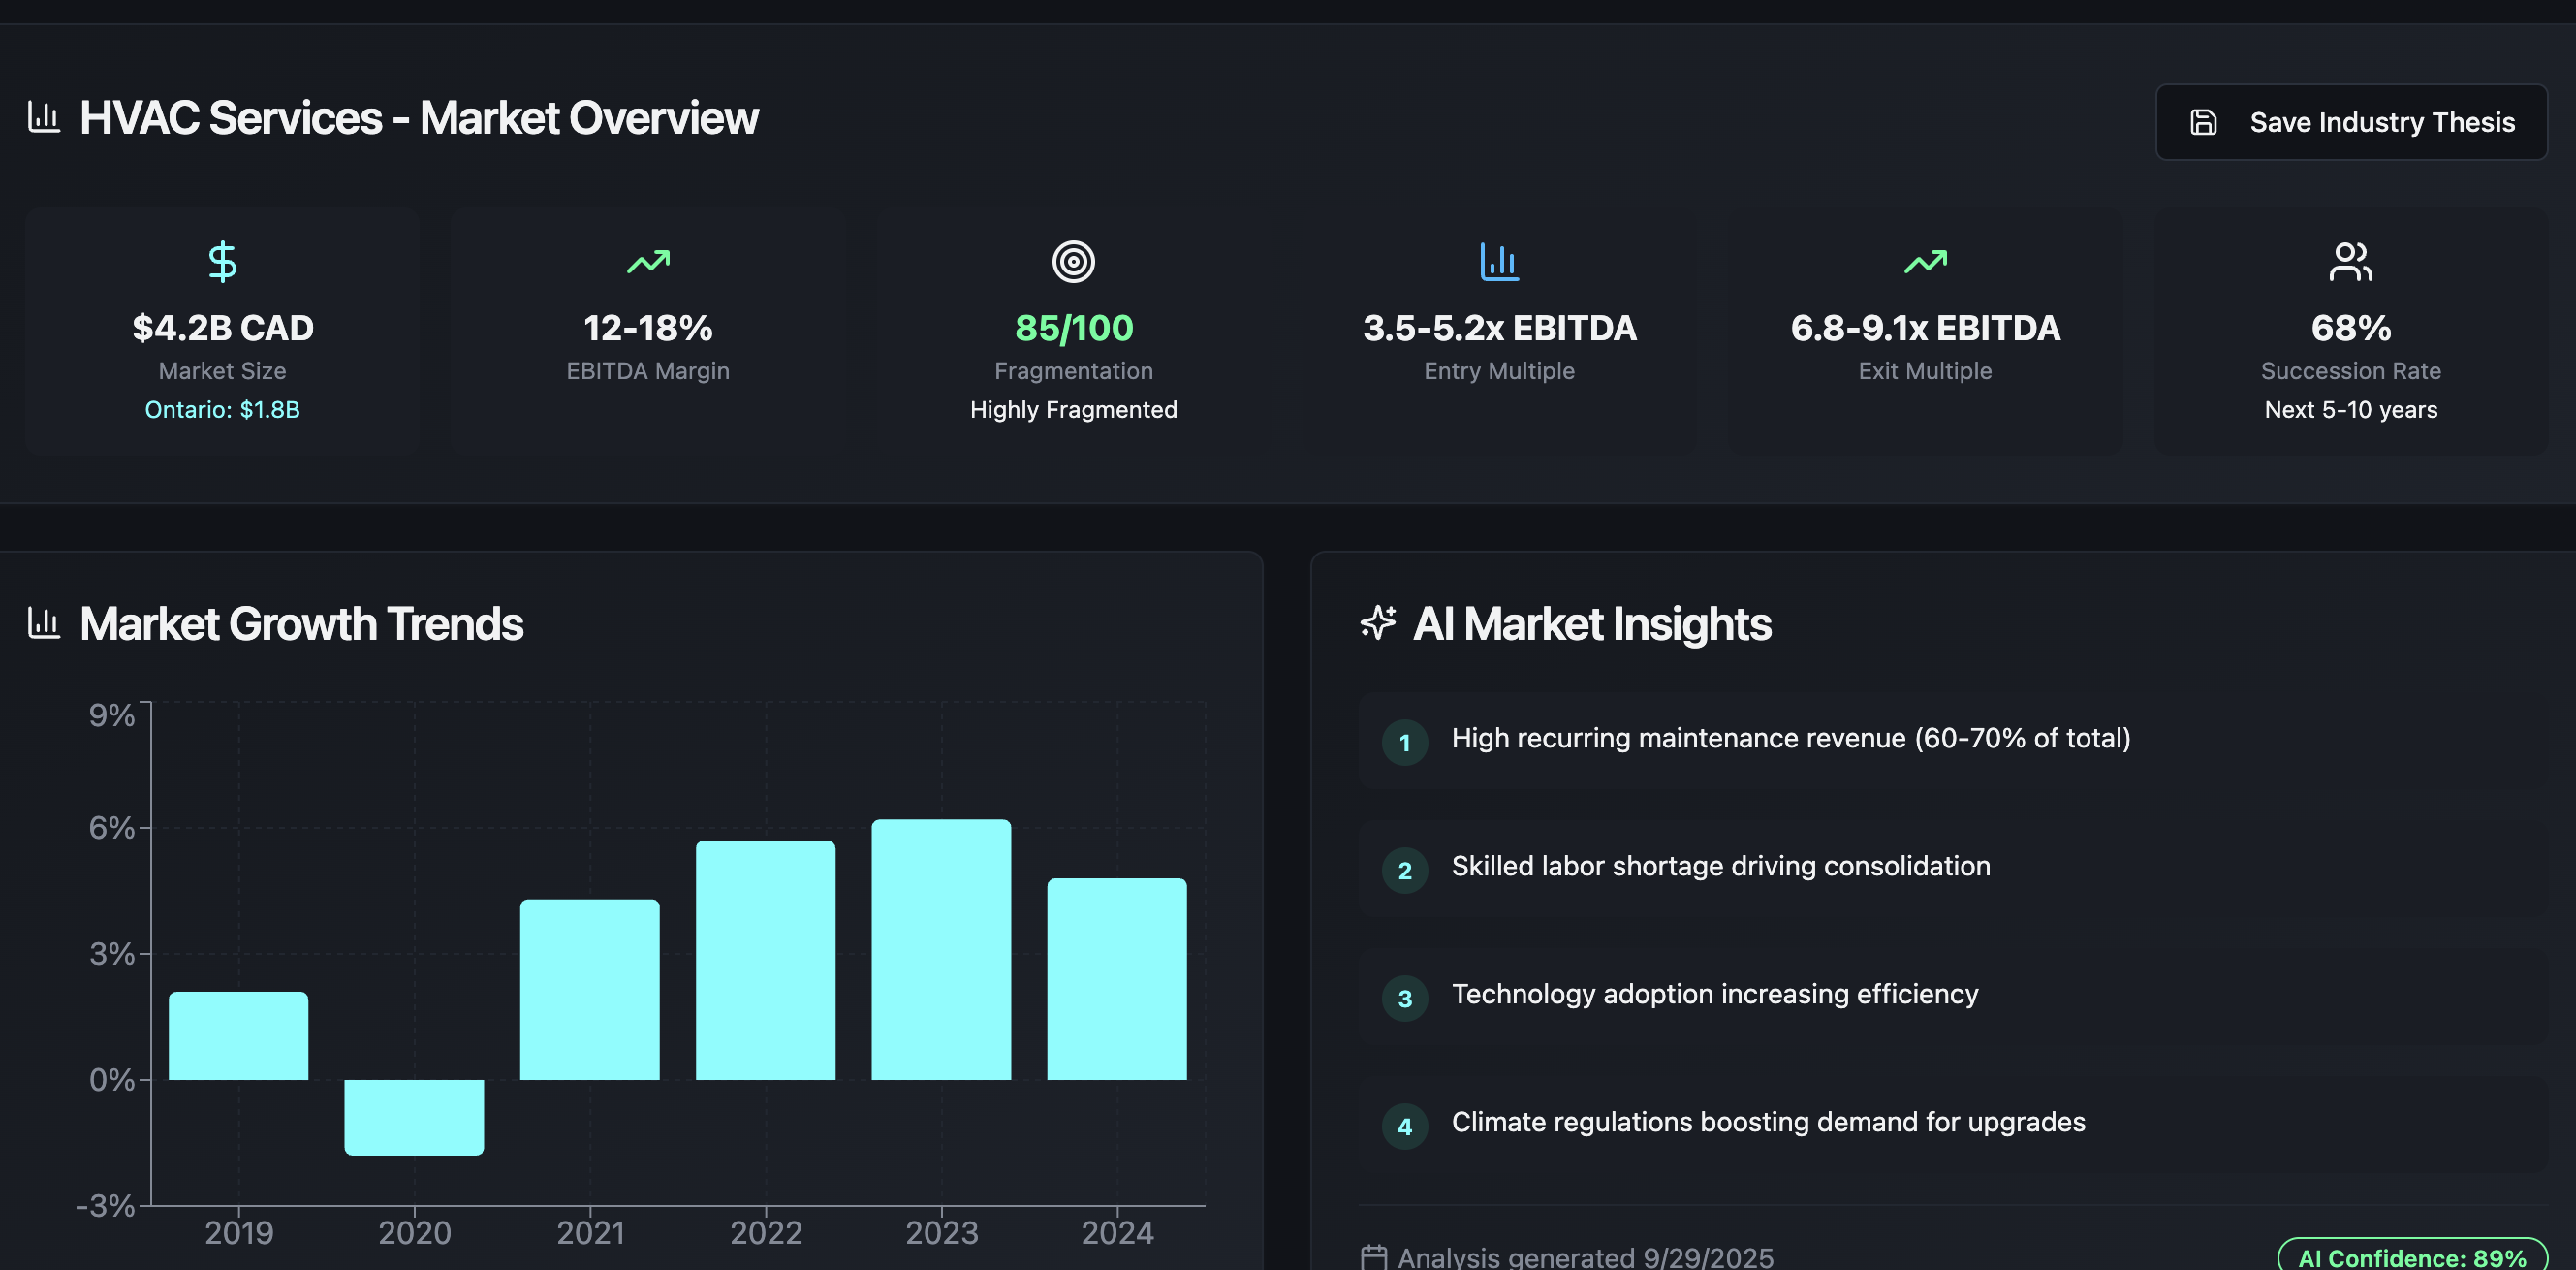The width and height of the screenshot is (2576, 1270).
Task: Click the EBITDA Margin trending-up arrow icon
Action: pyautogui.click(x=648, y=262)
